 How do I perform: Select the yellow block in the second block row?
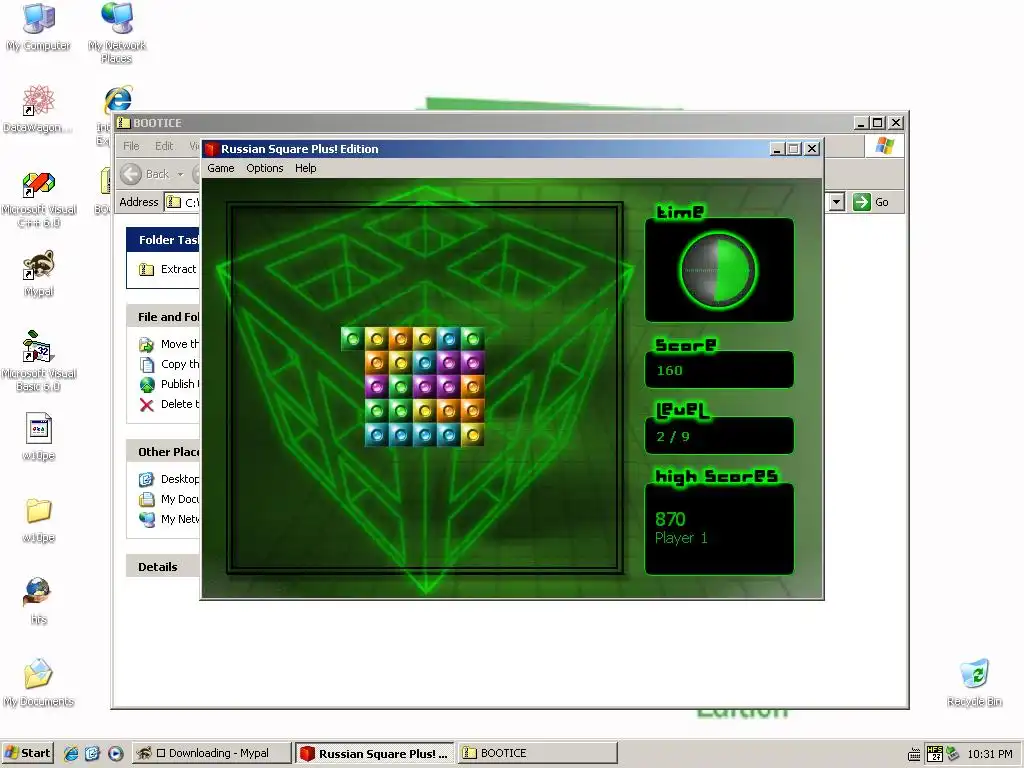[400, 362]
